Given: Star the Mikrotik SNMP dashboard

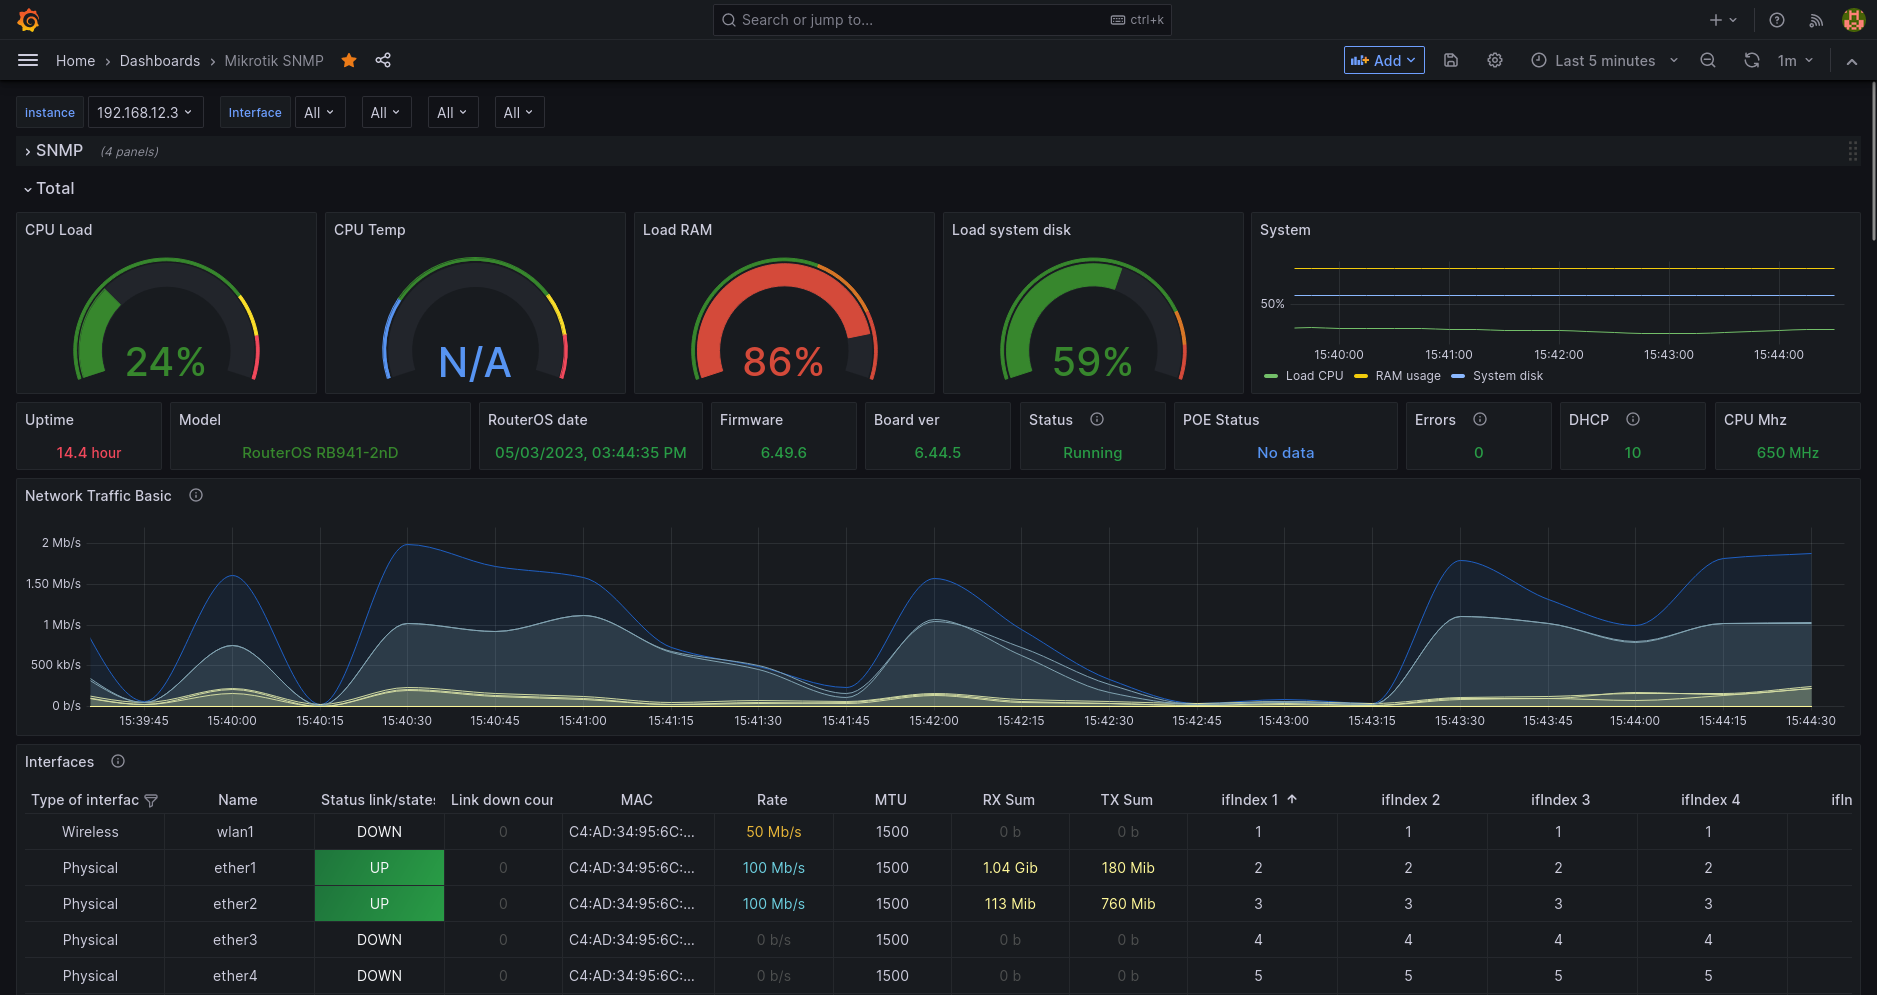Looking at the screenshot, I should pyautogui.click(x=349, y=60).
